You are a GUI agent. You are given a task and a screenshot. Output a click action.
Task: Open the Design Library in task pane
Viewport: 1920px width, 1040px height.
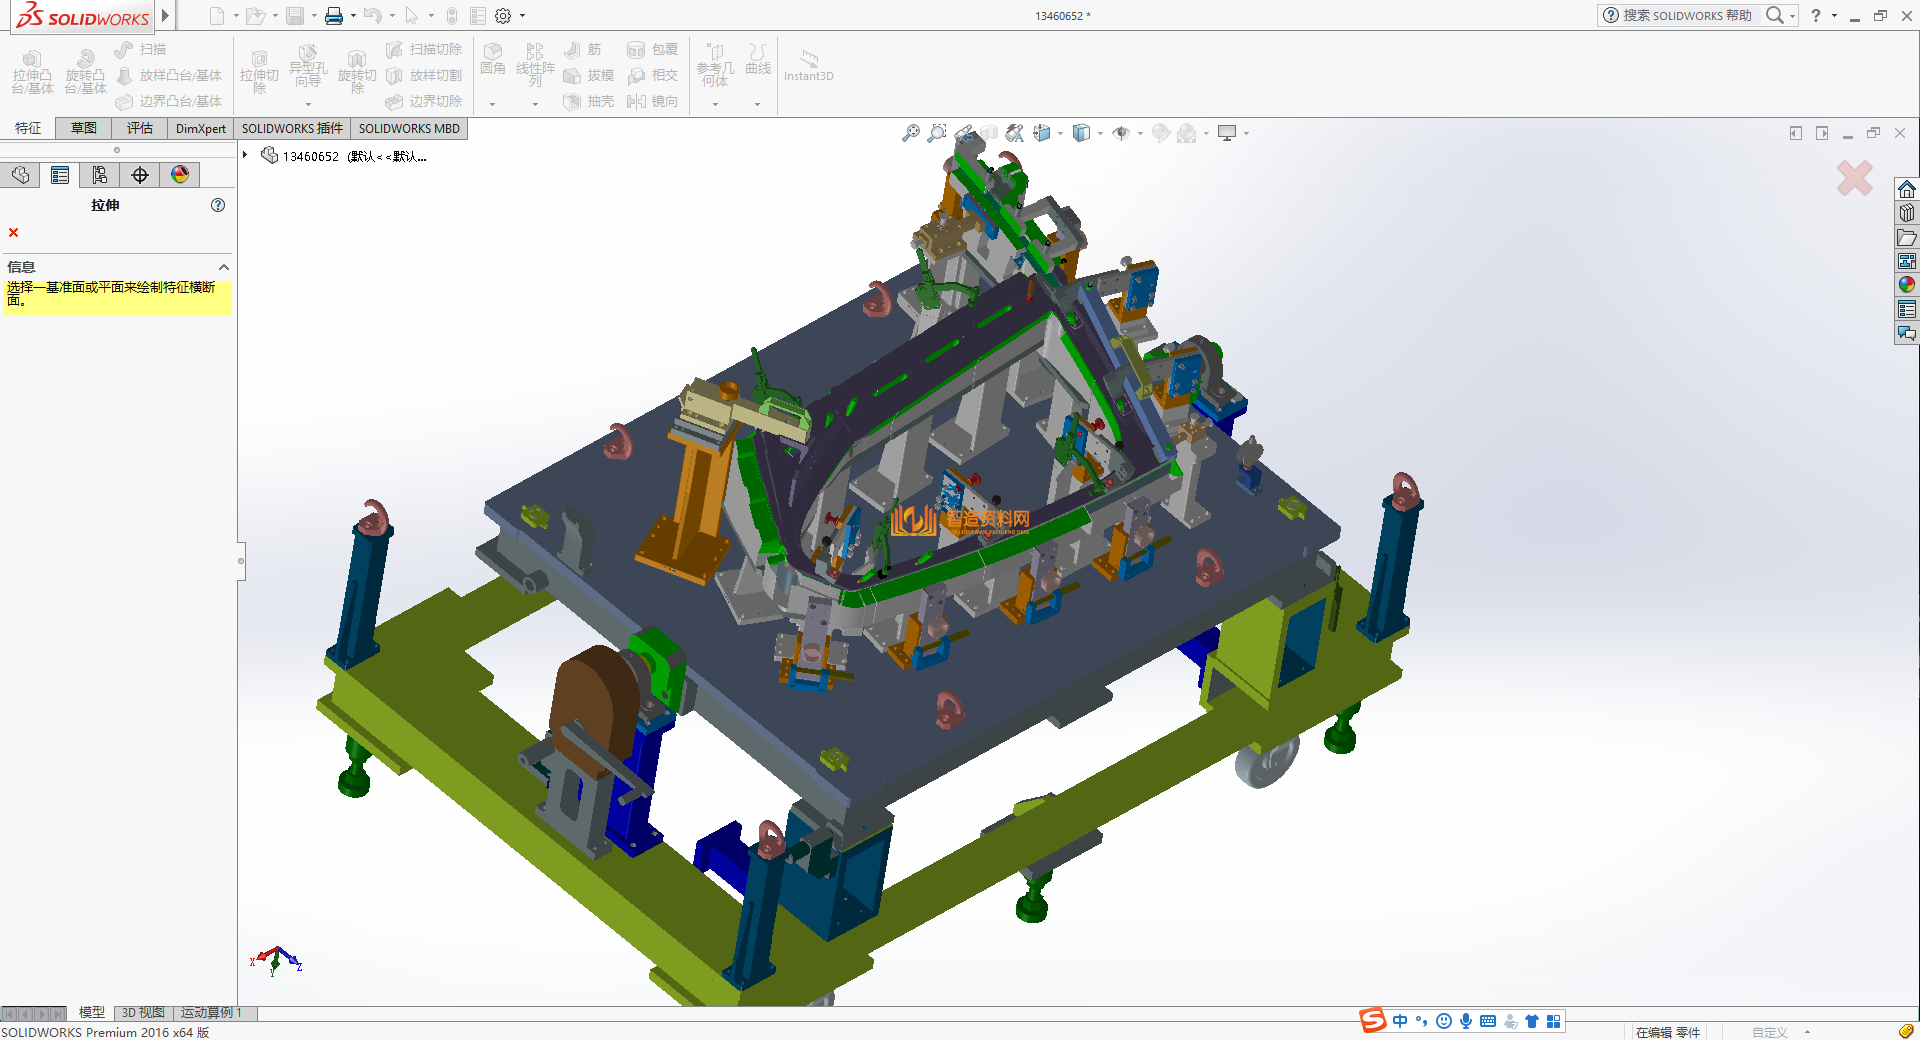tap(1907, 213)
